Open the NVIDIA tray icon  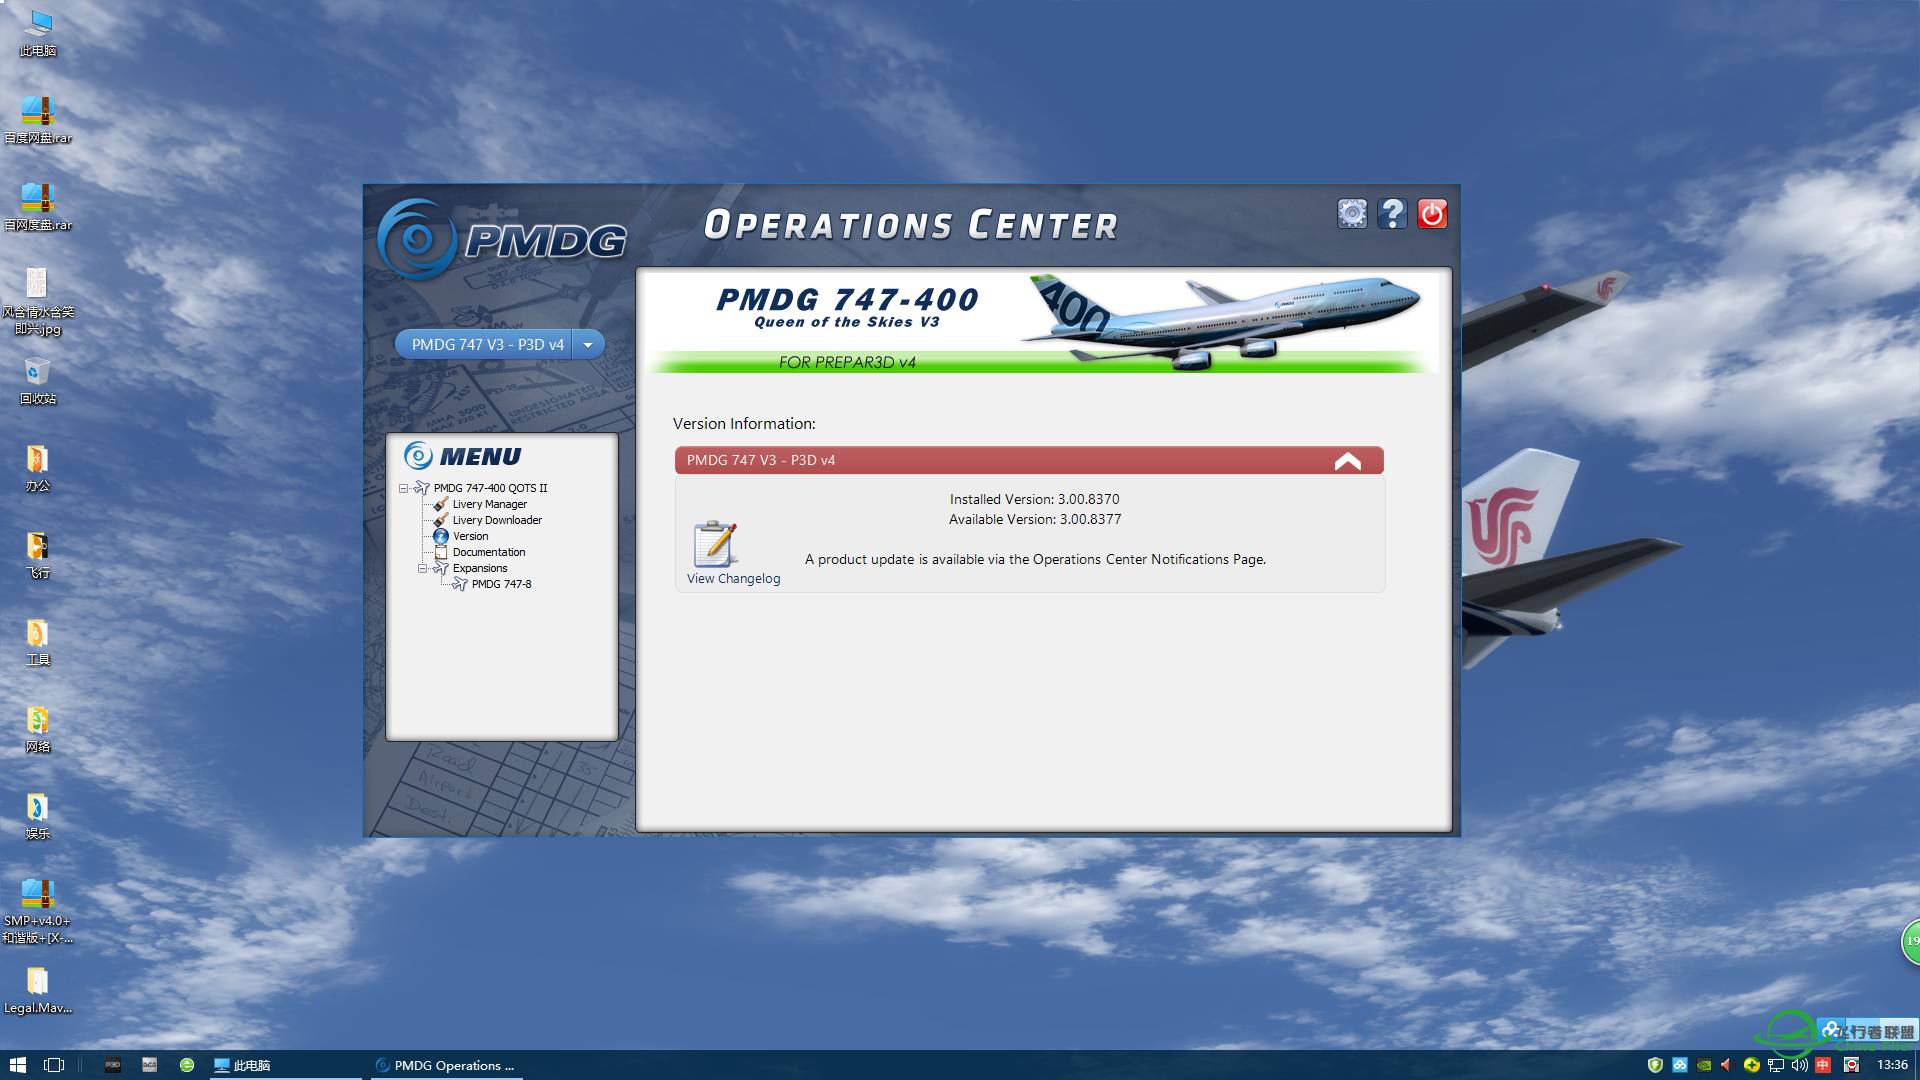pos(1703,1065)
